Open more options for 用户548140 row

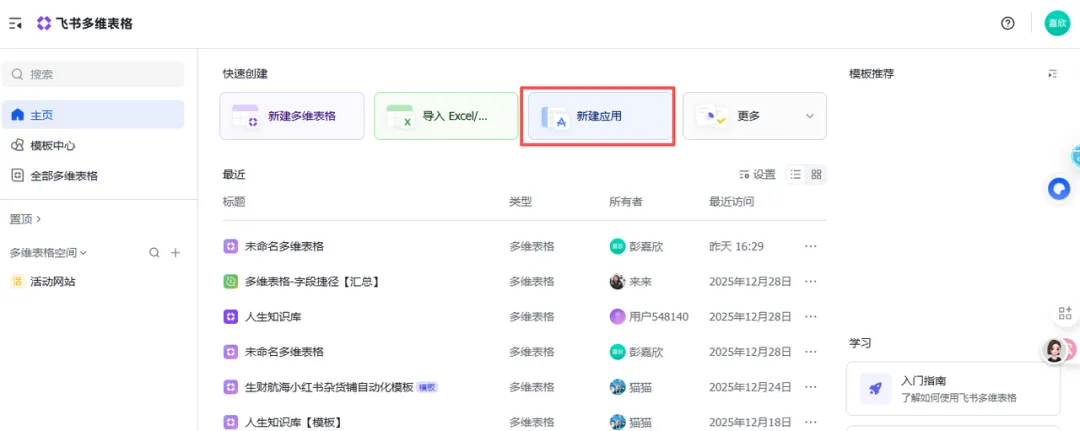coord(811,316)
